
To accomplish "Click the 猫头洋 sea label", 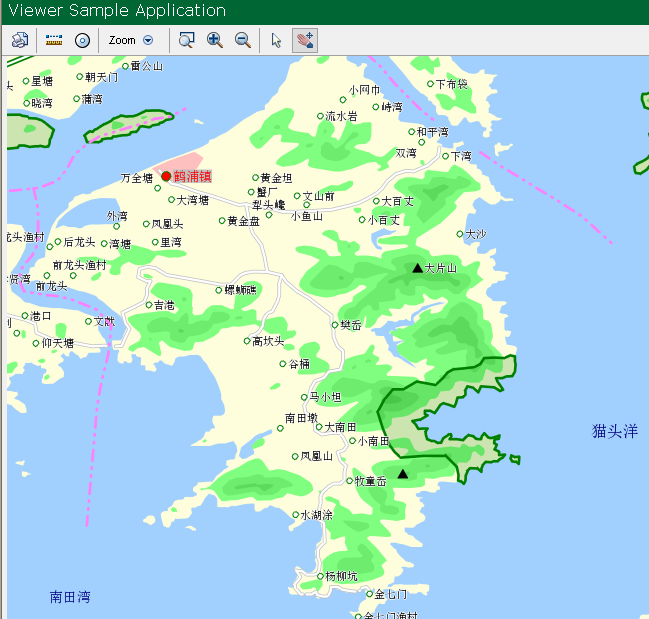I will click(614, 431).
